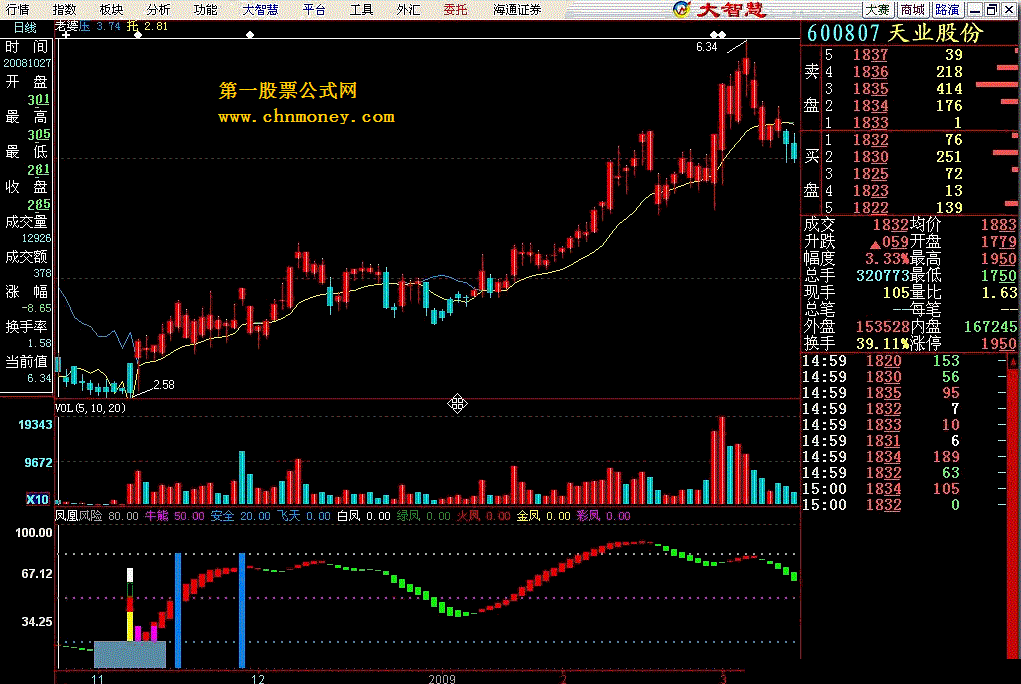This screenshot has width=1021, height=684.
Task: Open the 分析 menu
Action: [158, 10]
